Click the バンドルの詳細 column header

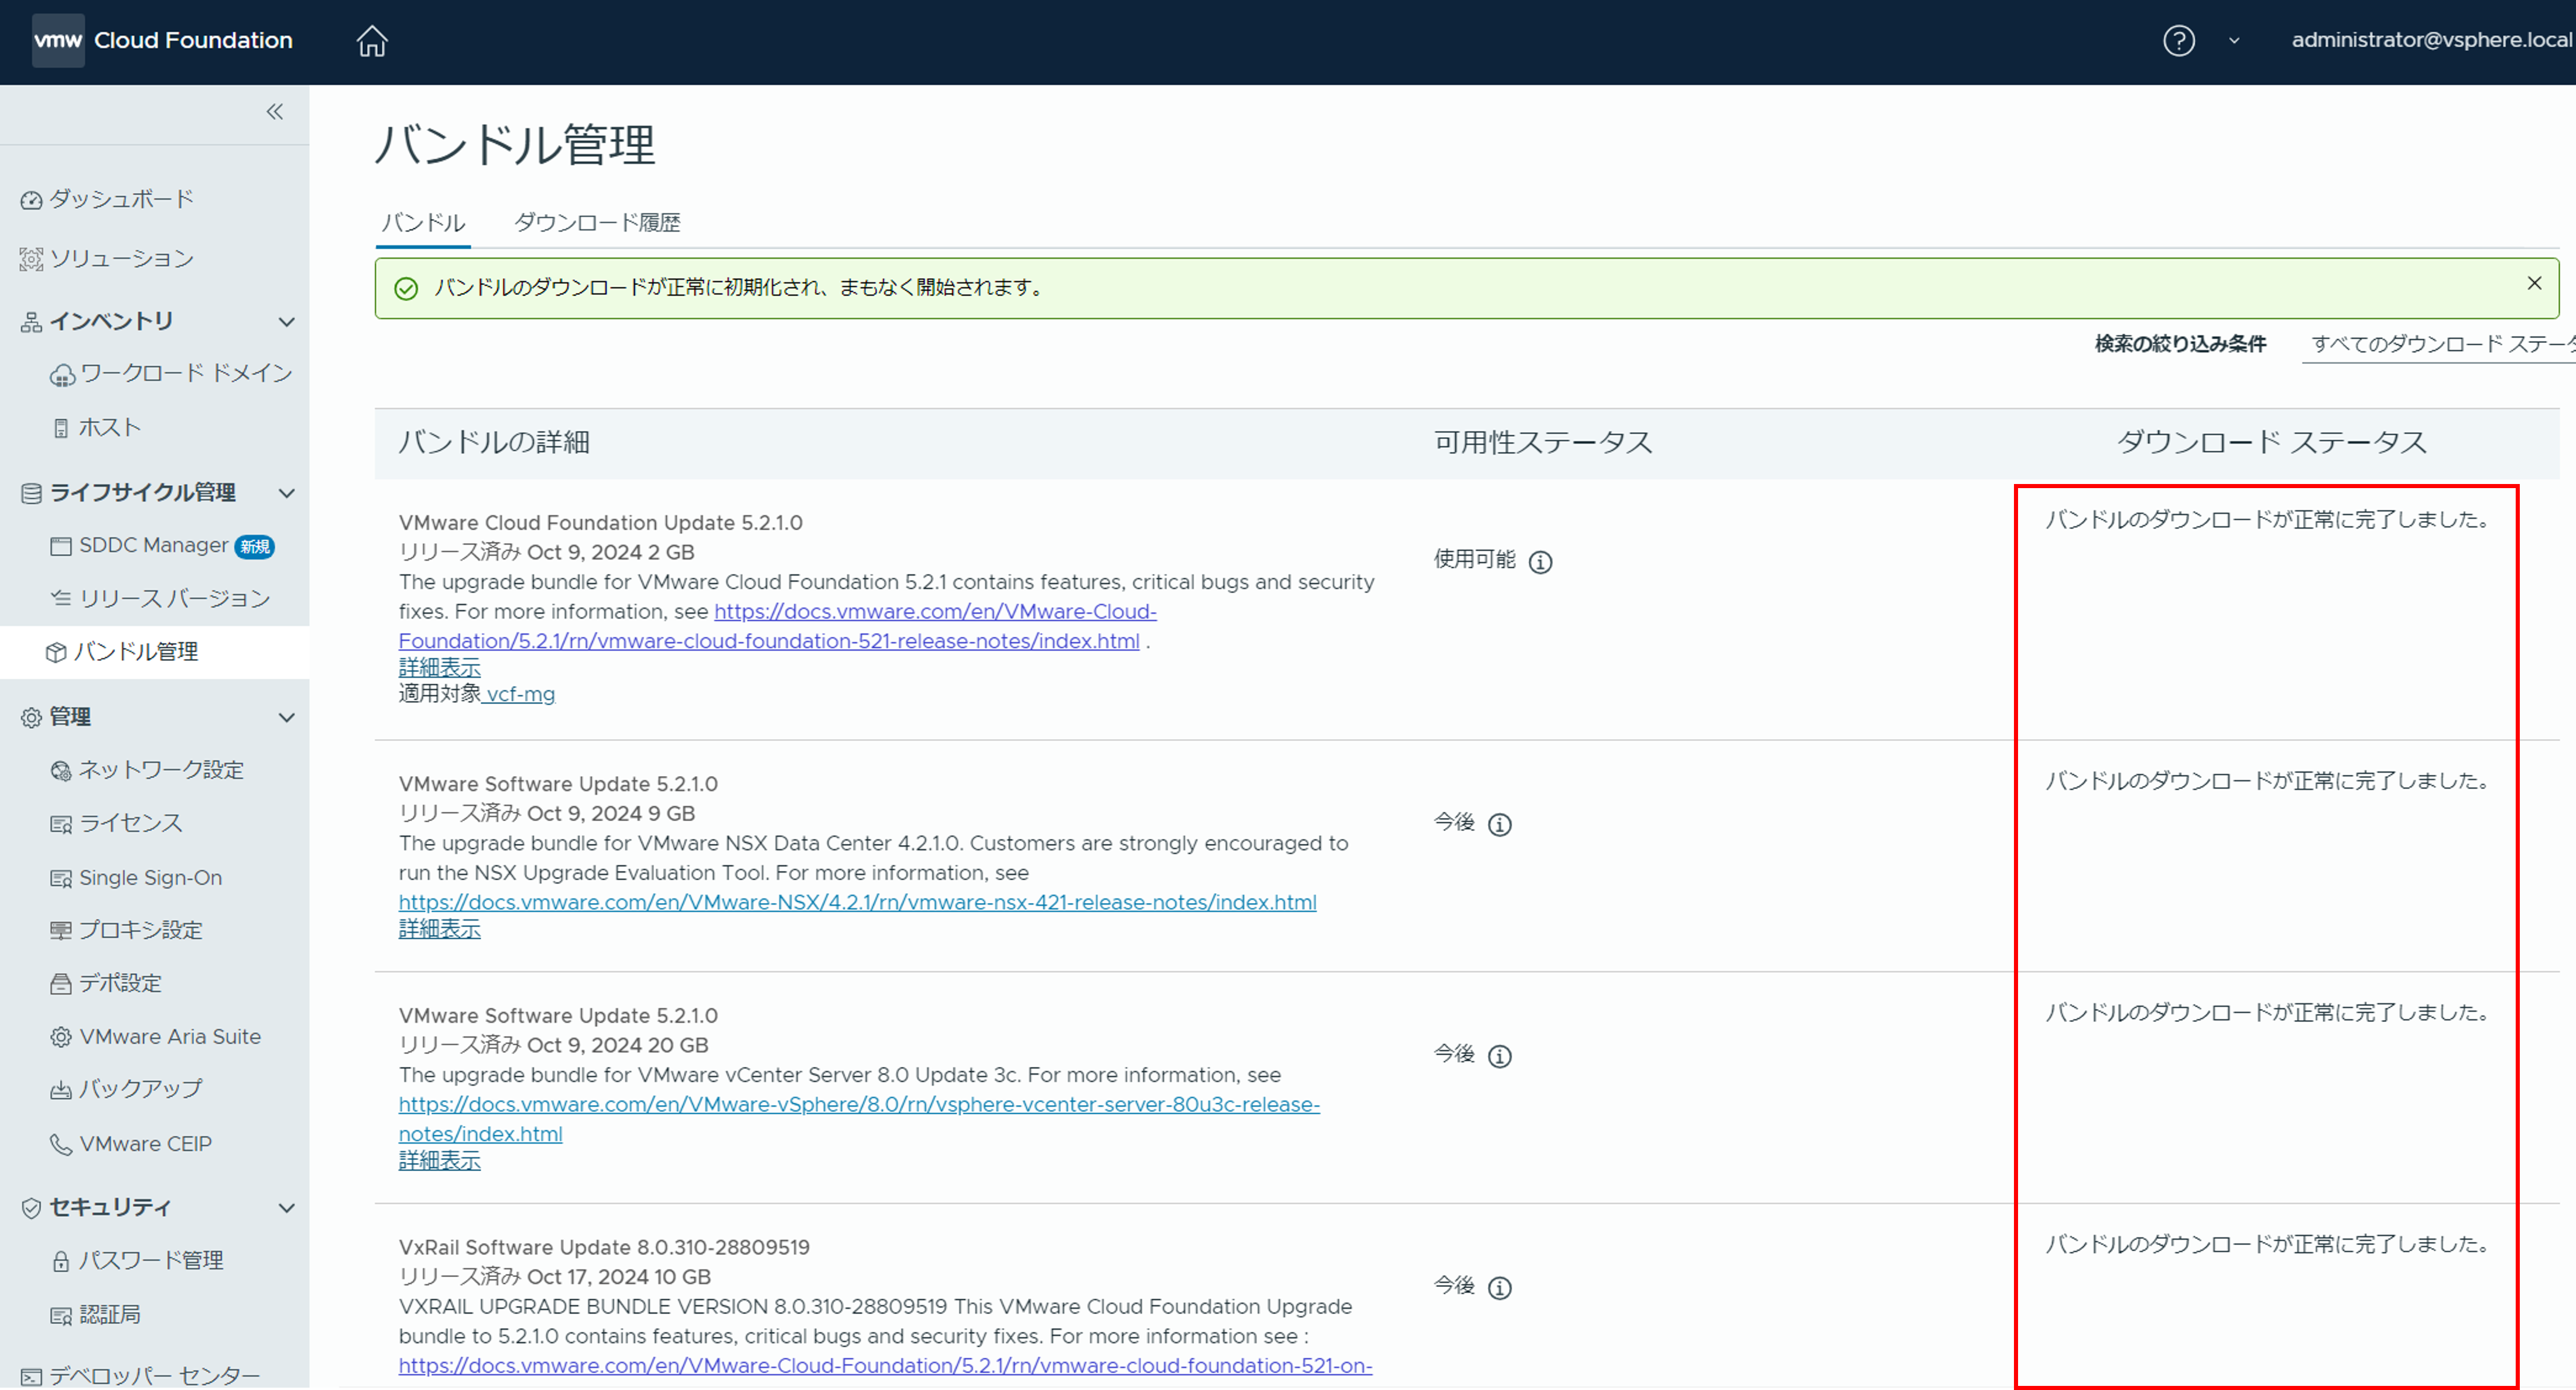pos(494,443)
